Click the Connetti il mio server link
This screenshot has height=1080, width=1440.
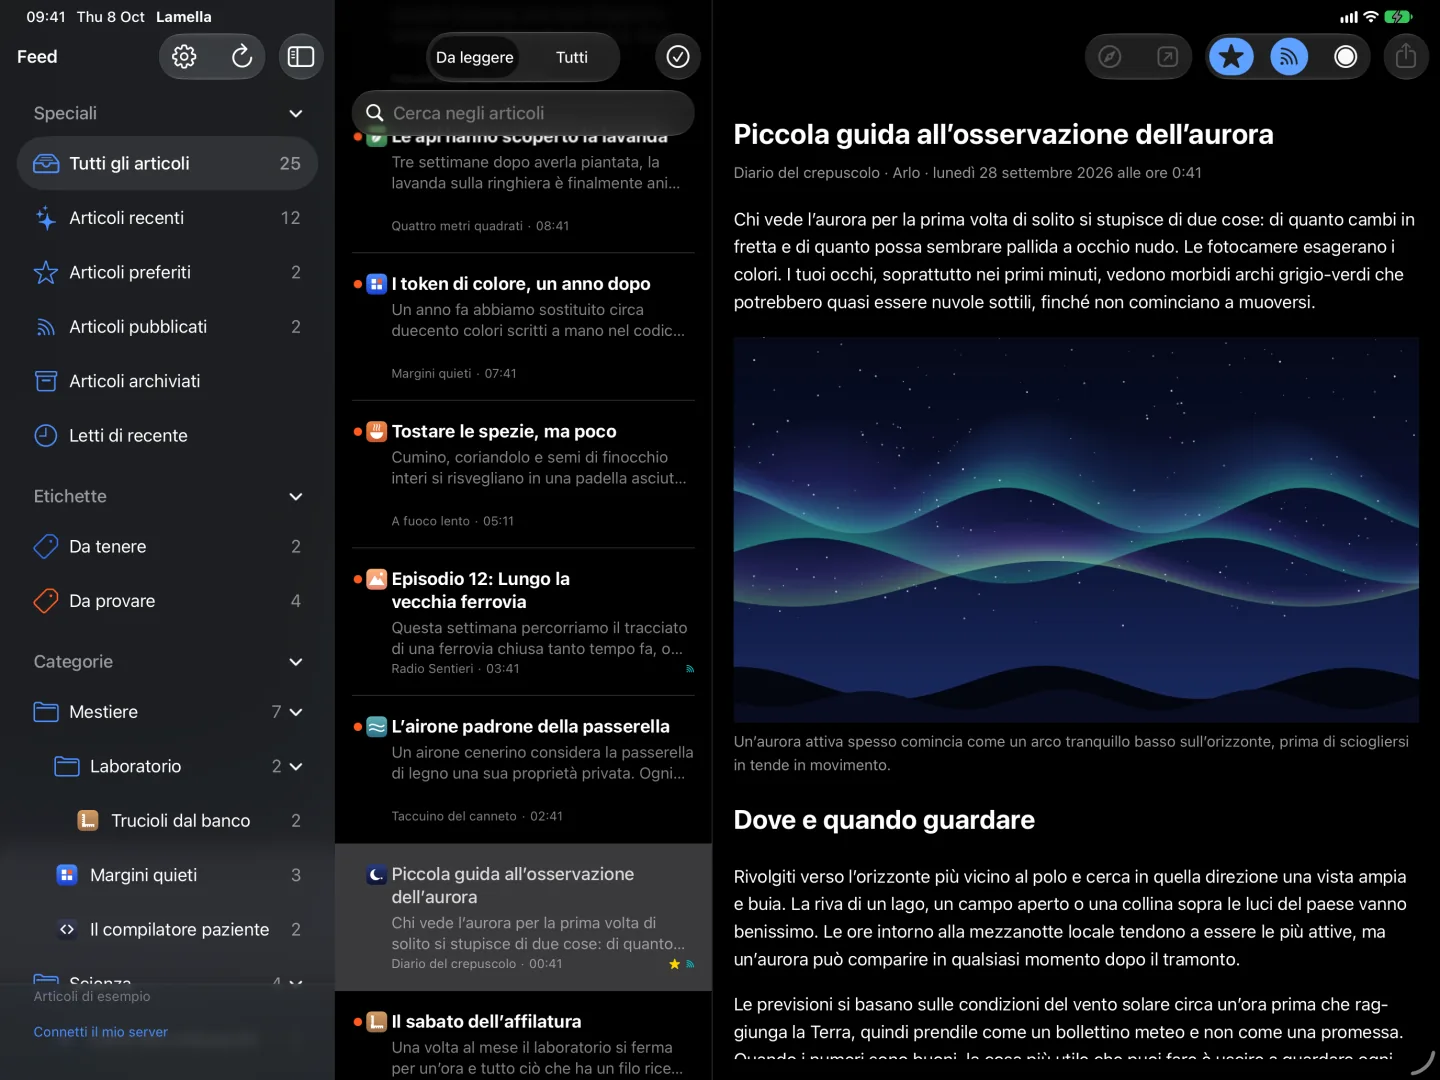[x=101, y=1032]
